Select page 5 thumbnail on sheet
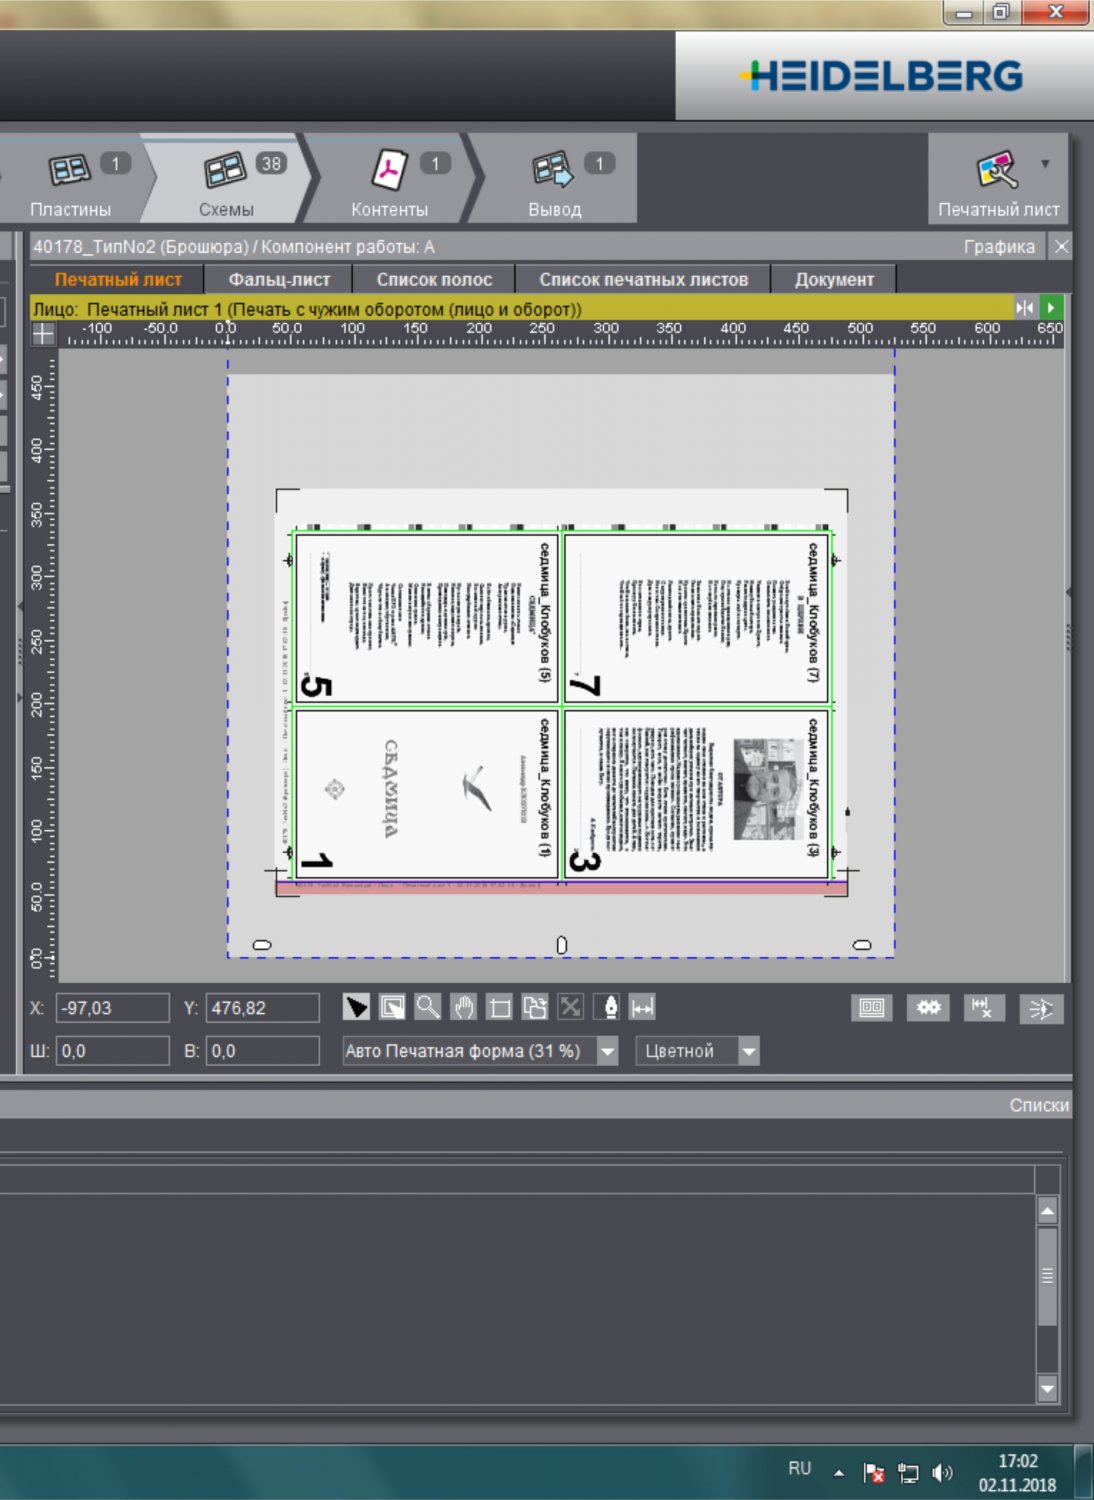The image size is (1094, 1500). click(427, 618)
